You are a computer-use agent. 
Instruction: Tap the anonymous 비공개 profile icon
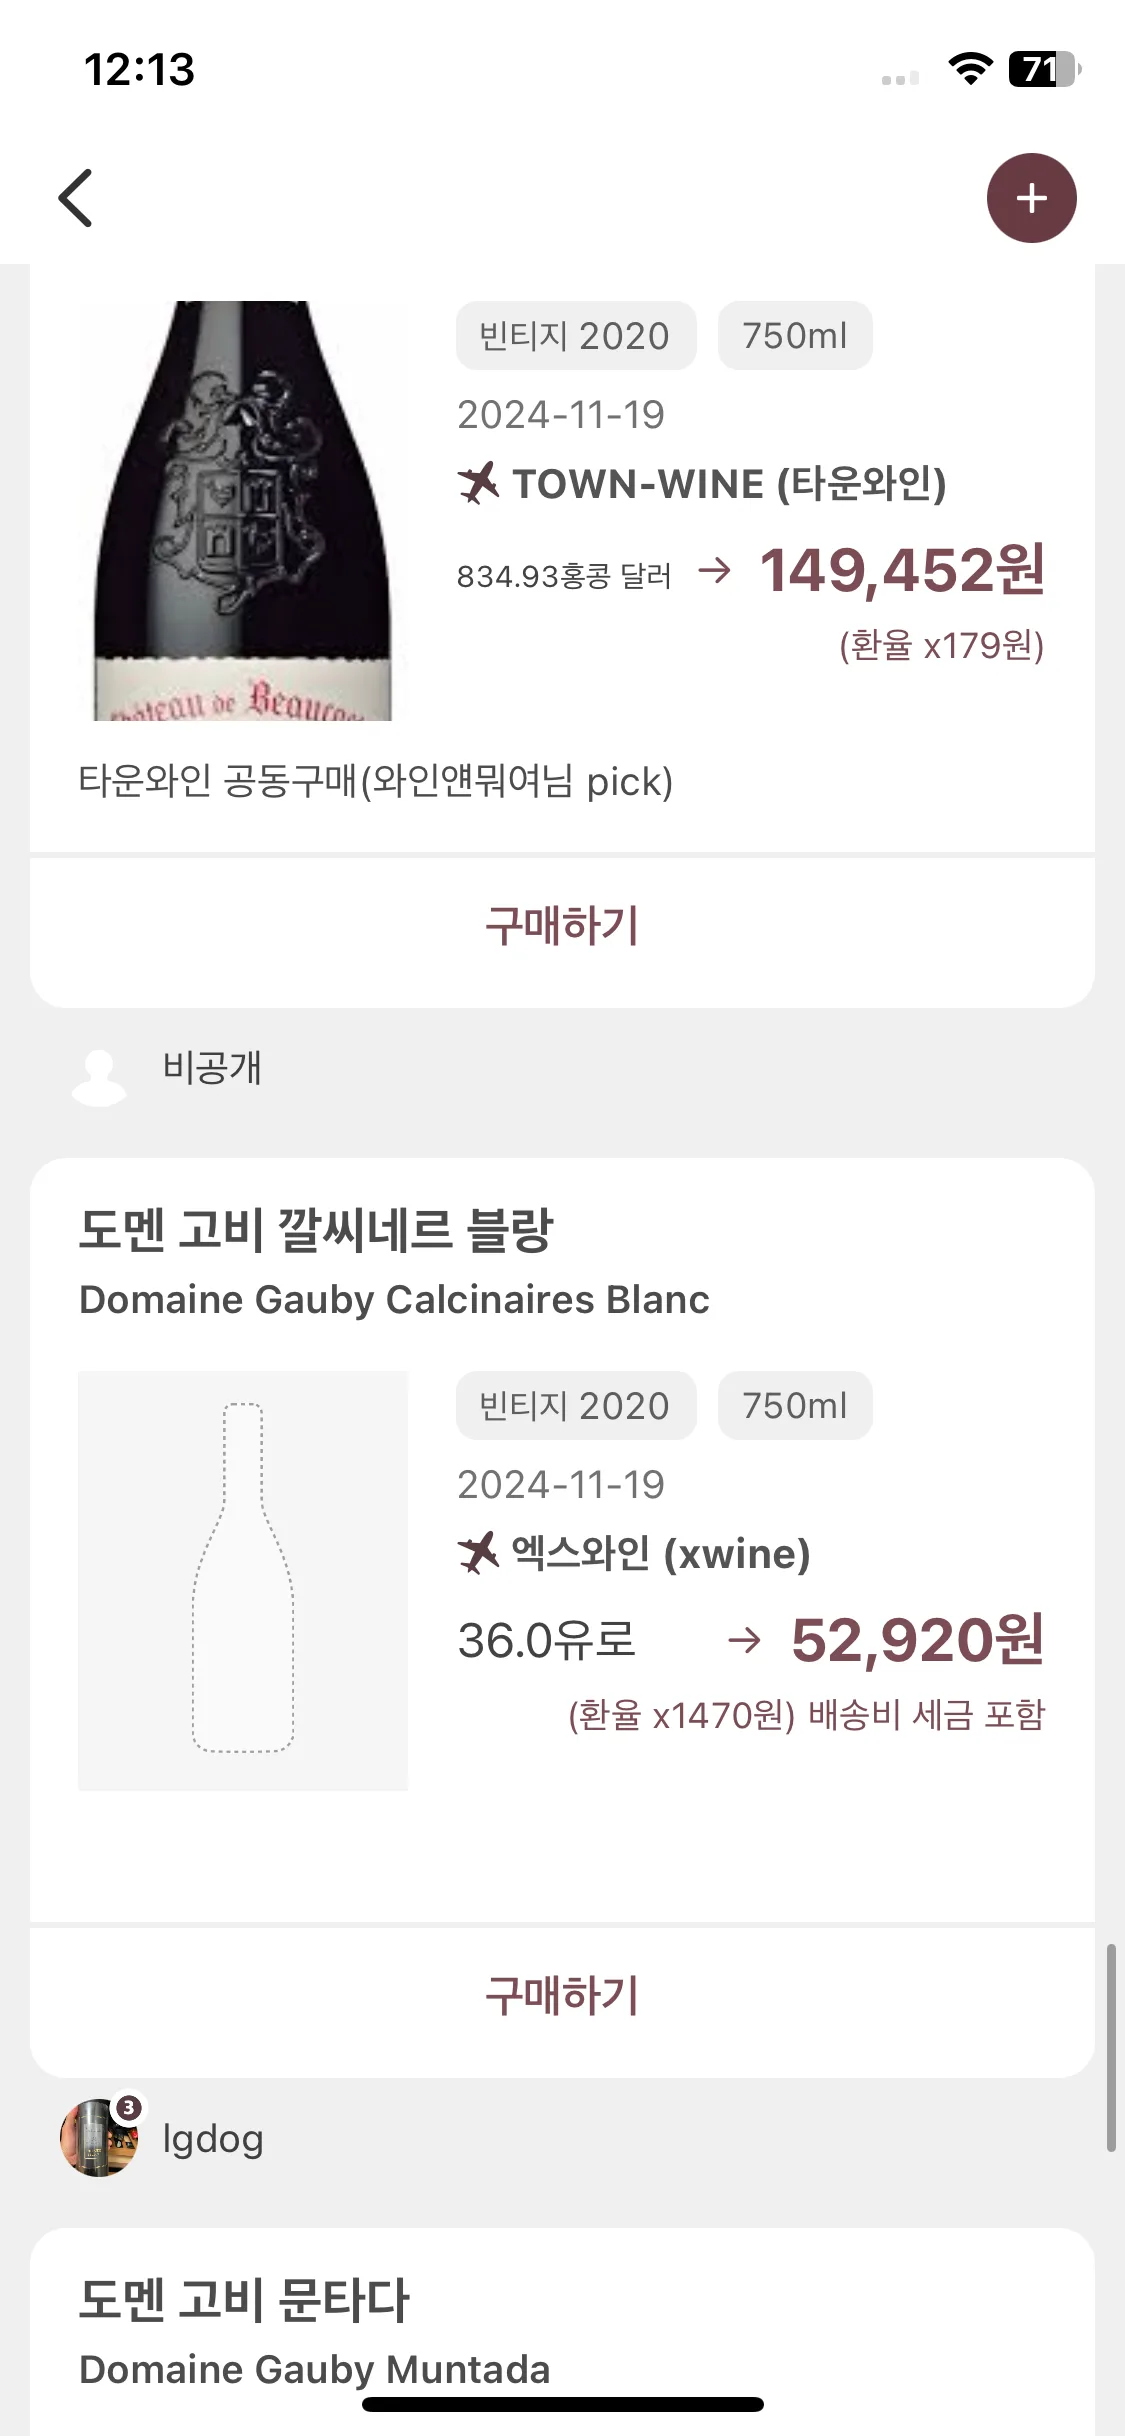99,1077
